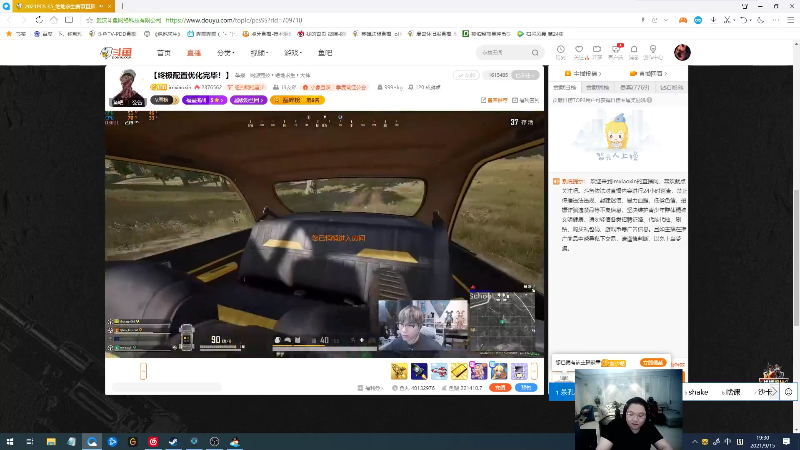Image resolution: width=800 pixels, height=450 pixels.
Task: Click the red plane gift icon
Action: tap(439, 371)
